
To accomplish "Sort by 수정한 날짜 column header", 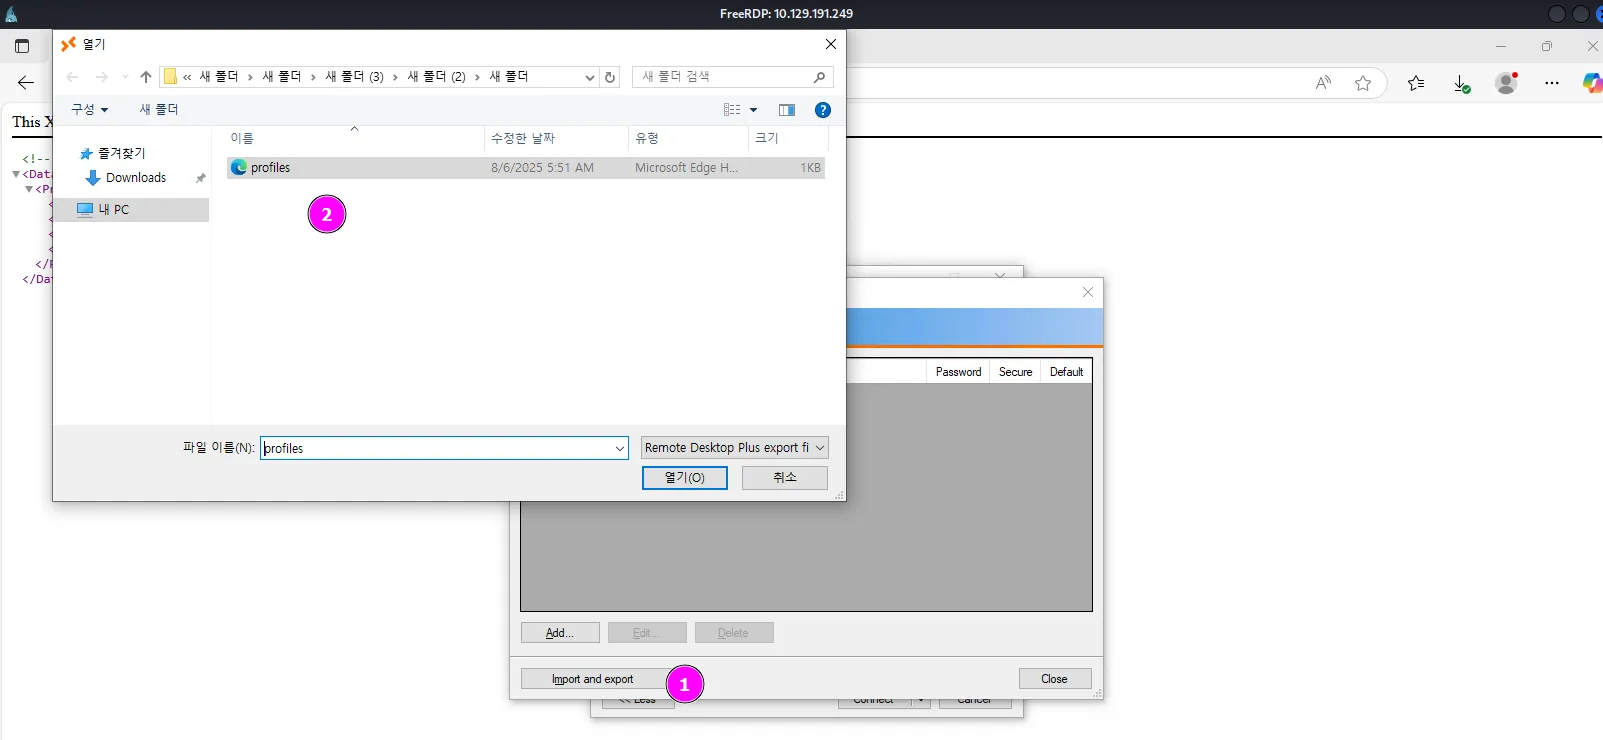I will 556,138.
